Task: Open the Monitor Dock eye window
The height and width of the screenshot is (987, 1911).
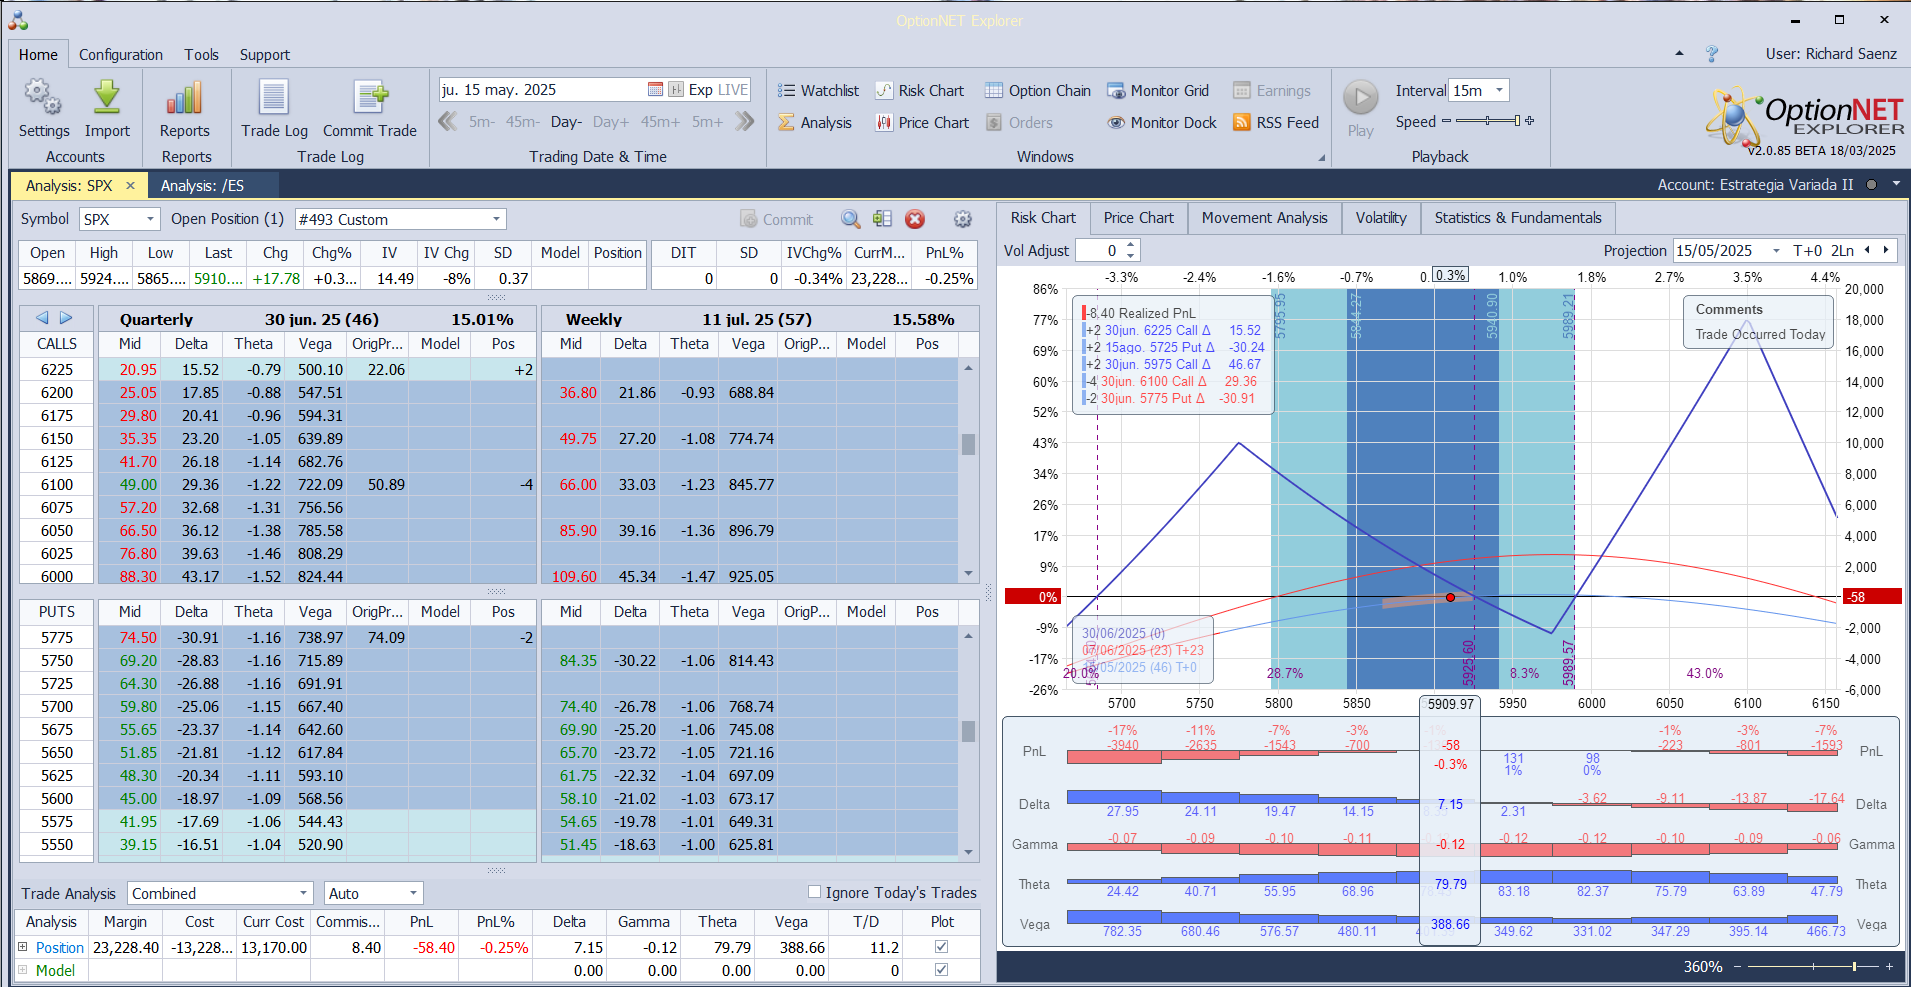Action: (1162, 123)
